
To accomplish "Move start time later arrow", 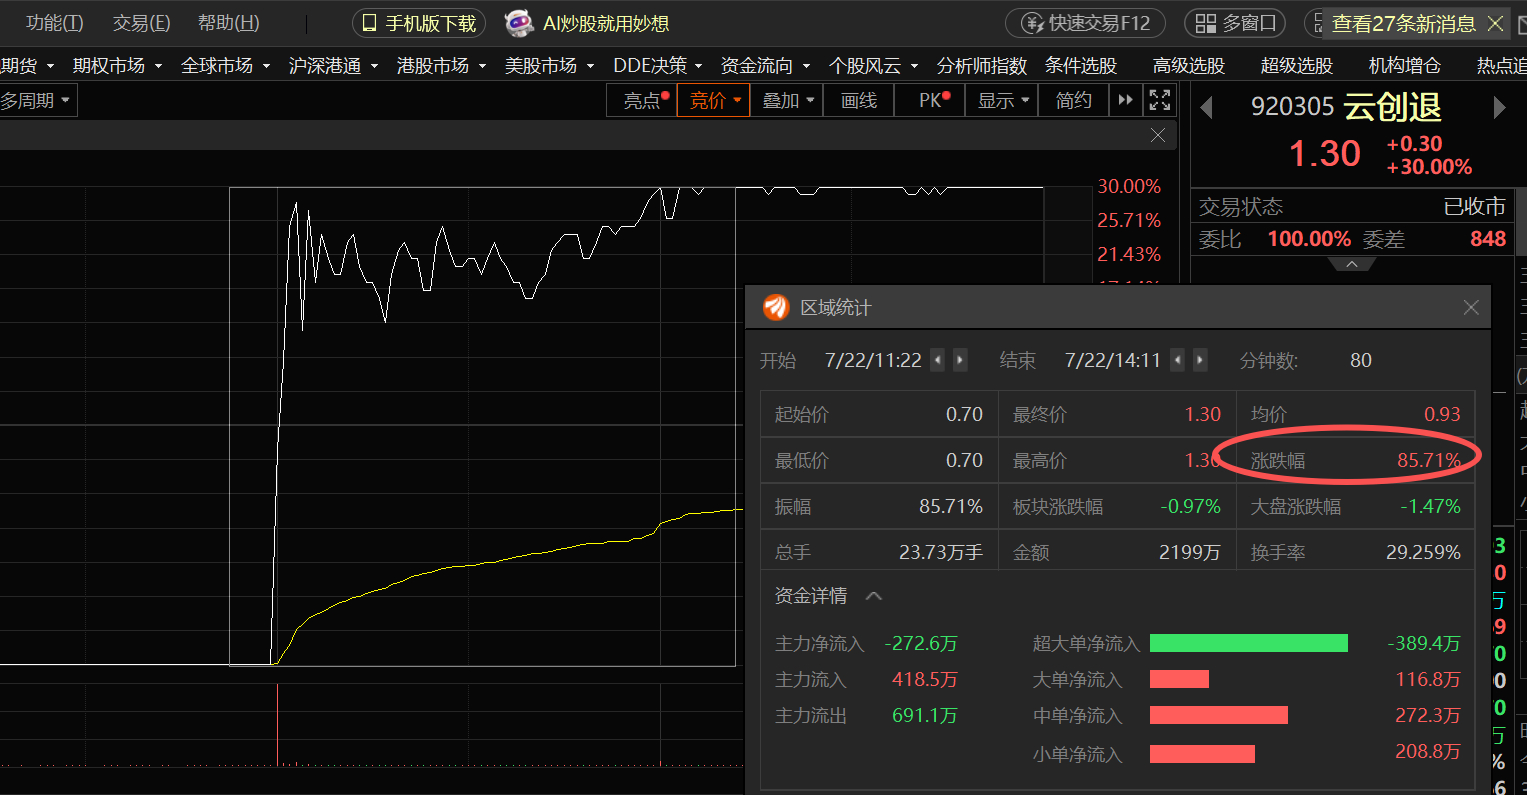I will coord(960,360).
